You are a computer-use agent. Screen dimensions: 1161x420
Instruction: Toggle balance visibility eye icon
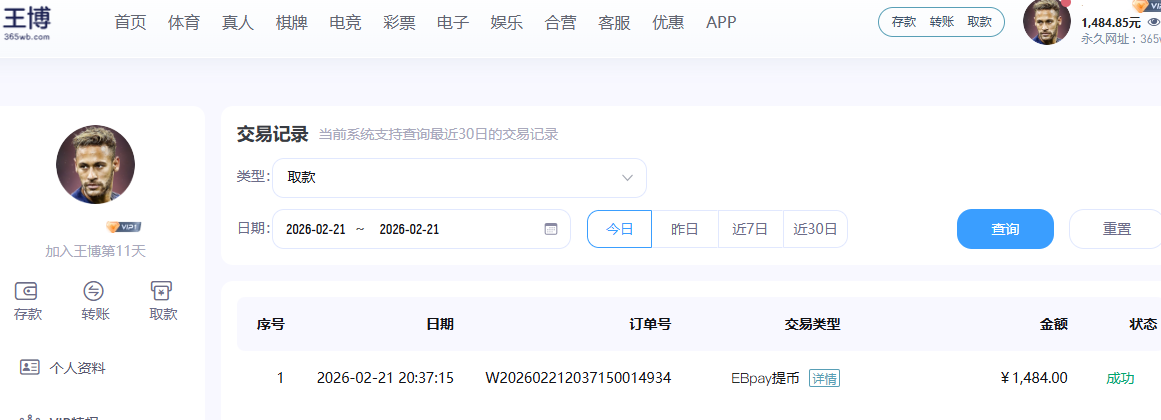[1153, 22]
